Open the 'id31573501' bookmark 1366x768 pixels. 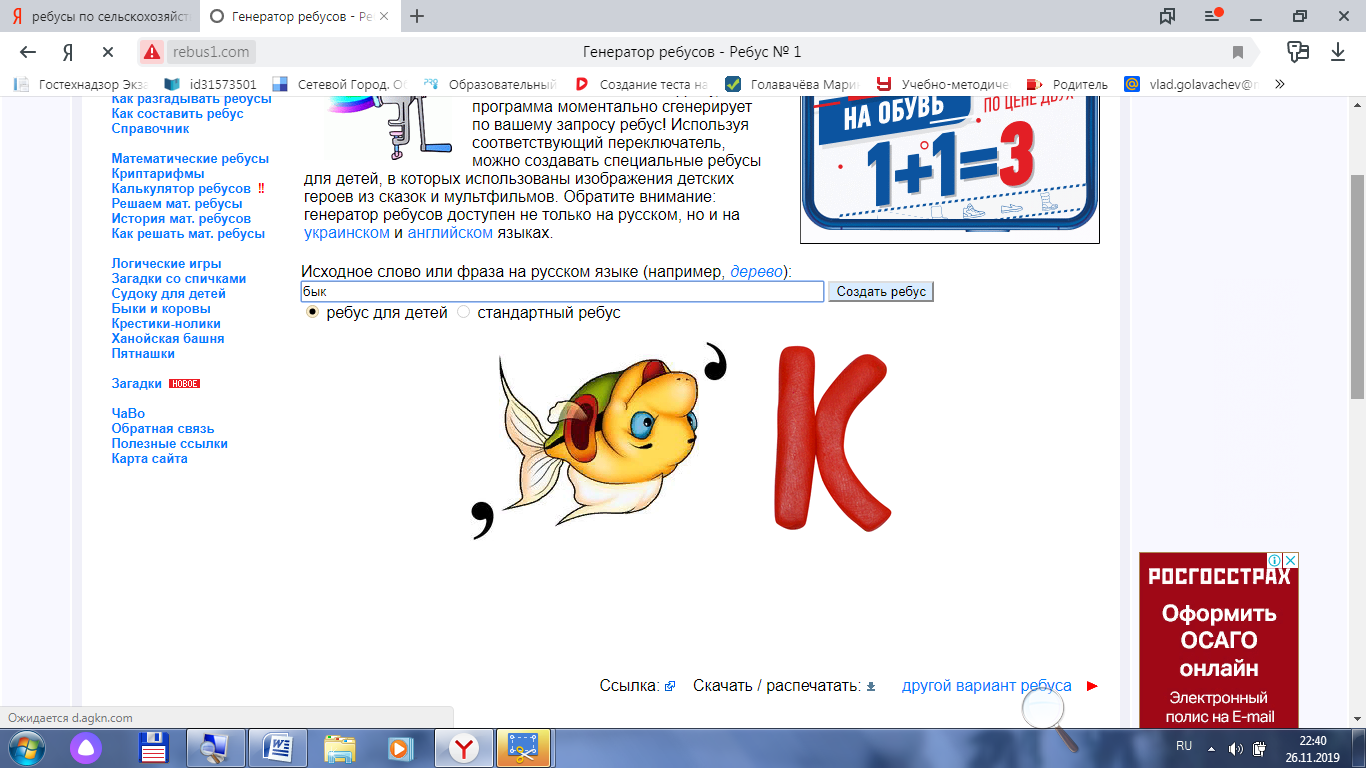pyautogui.click(x=210, y=84)
